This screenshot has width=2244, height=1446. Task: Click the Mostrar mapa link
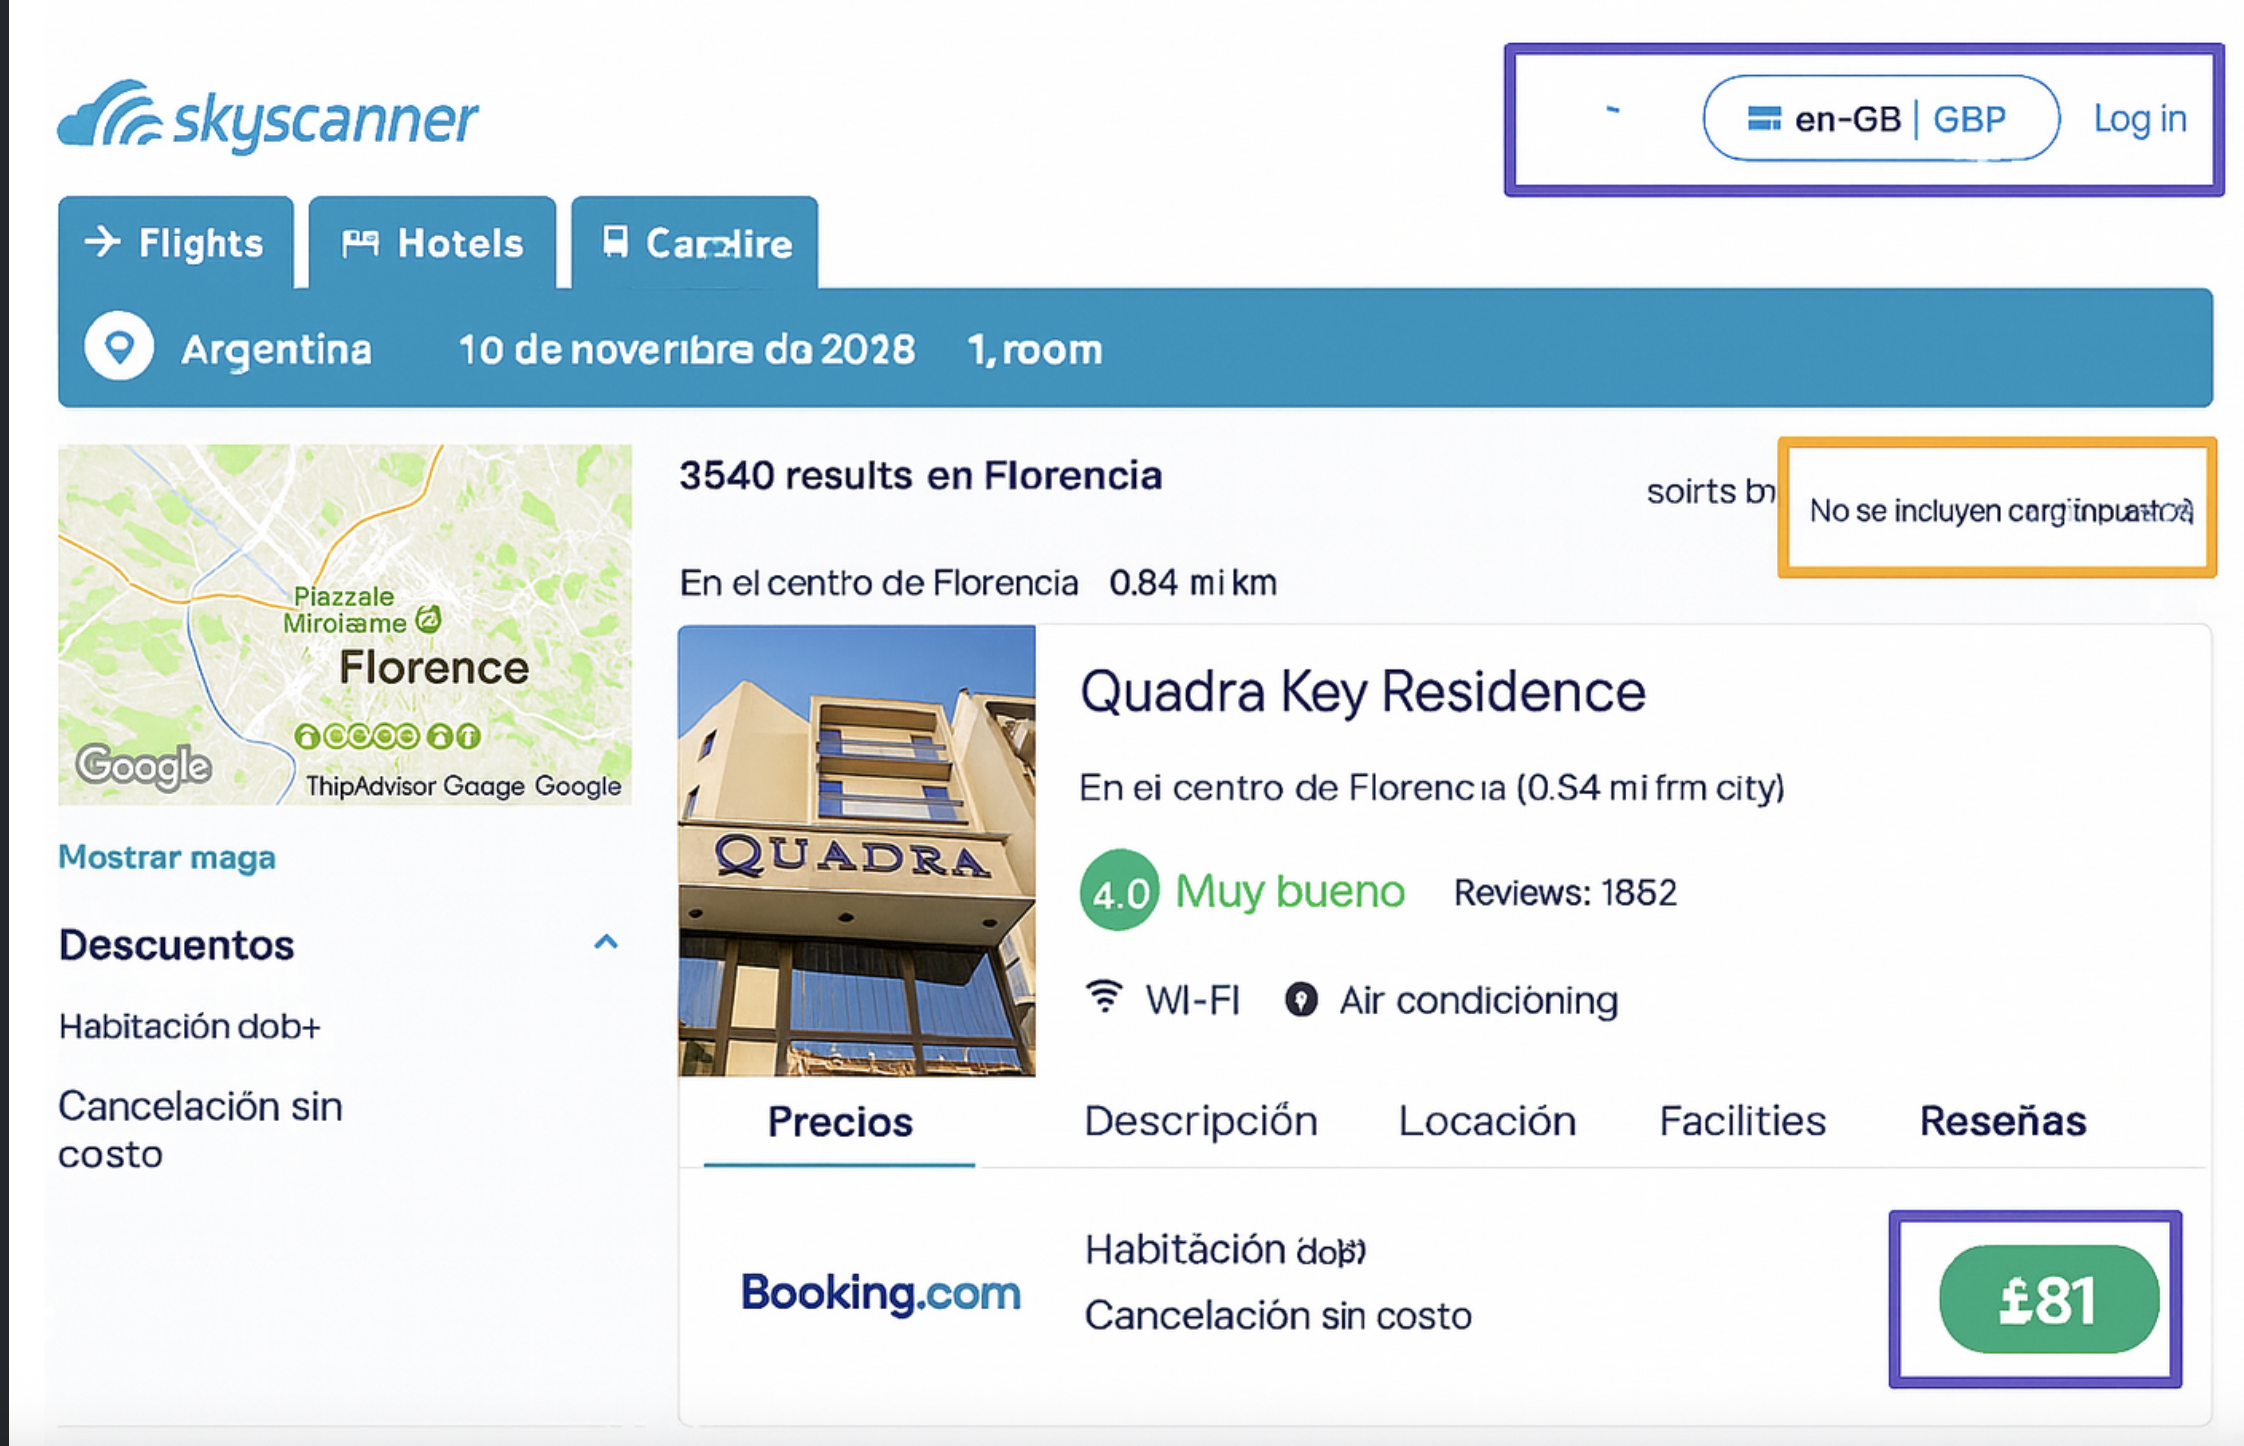click(167, 857)
